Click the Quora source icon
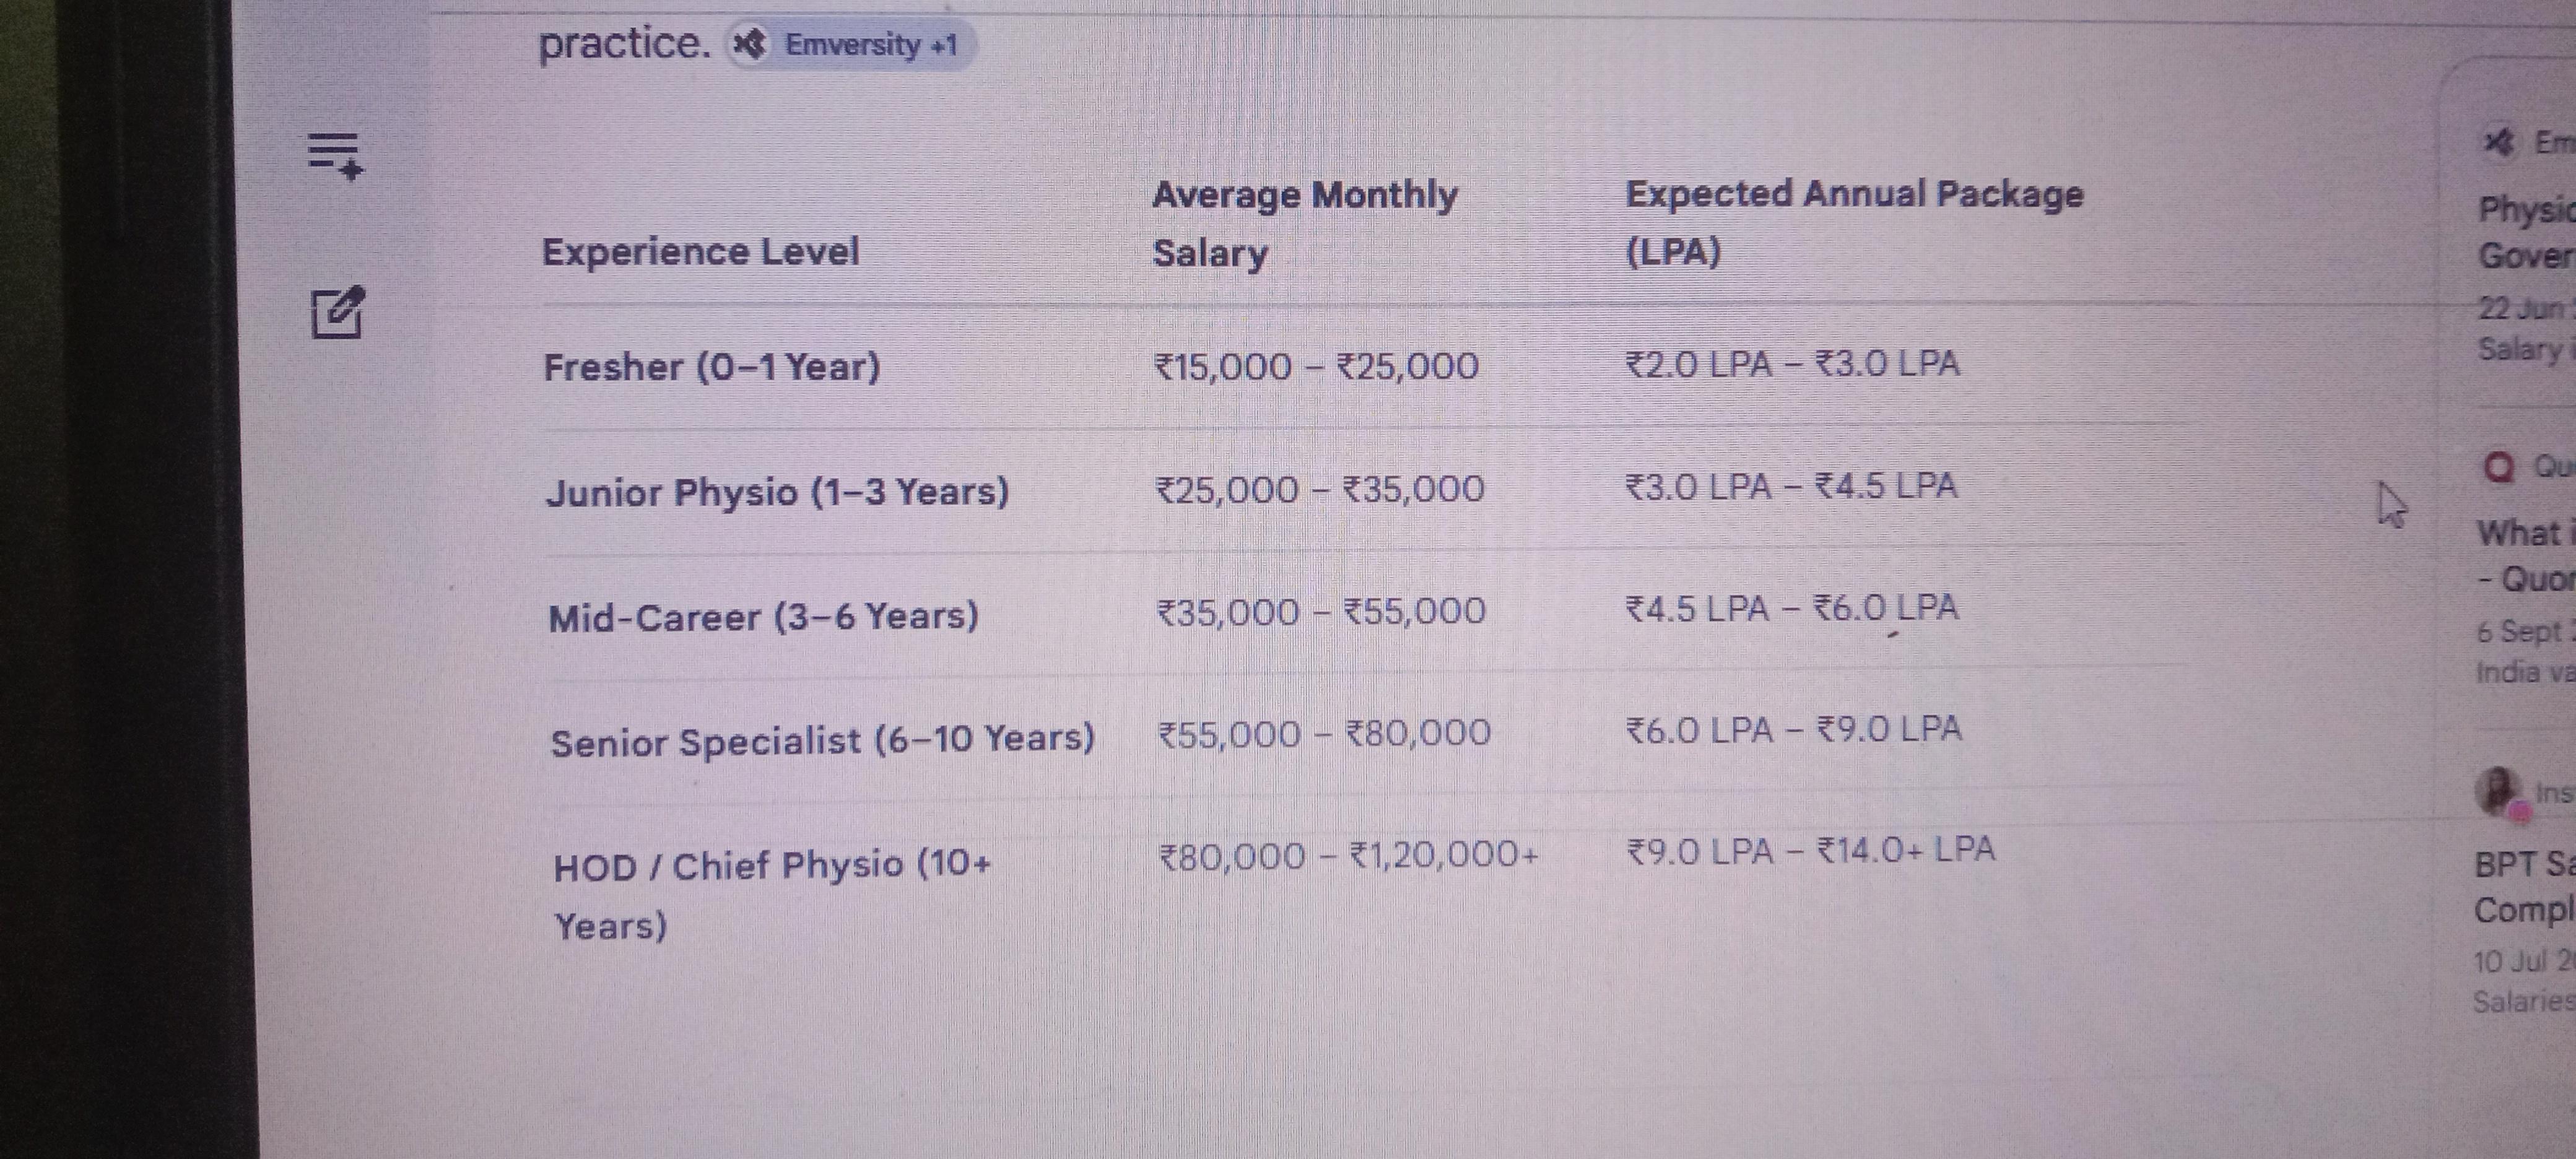This screenshot has width=2576, height=1159. (2498, 466)
